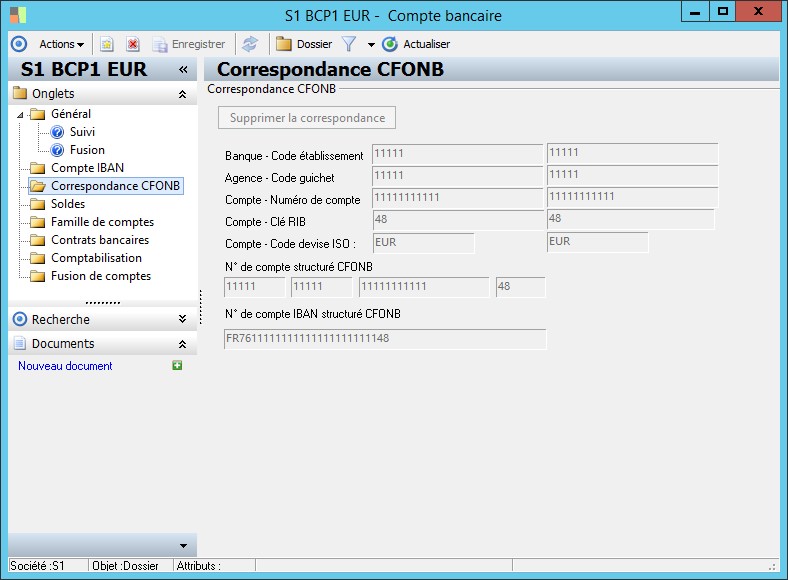
Task: Click the Actualiser refresh button
Action: point(416,44)
